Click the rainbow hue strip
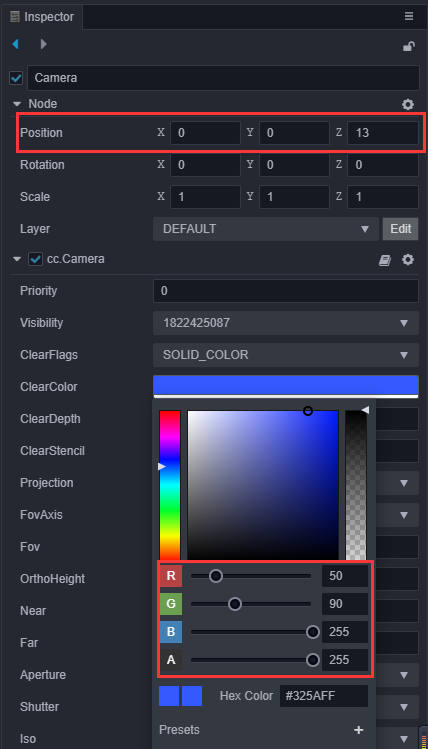 tap(170, 484)
